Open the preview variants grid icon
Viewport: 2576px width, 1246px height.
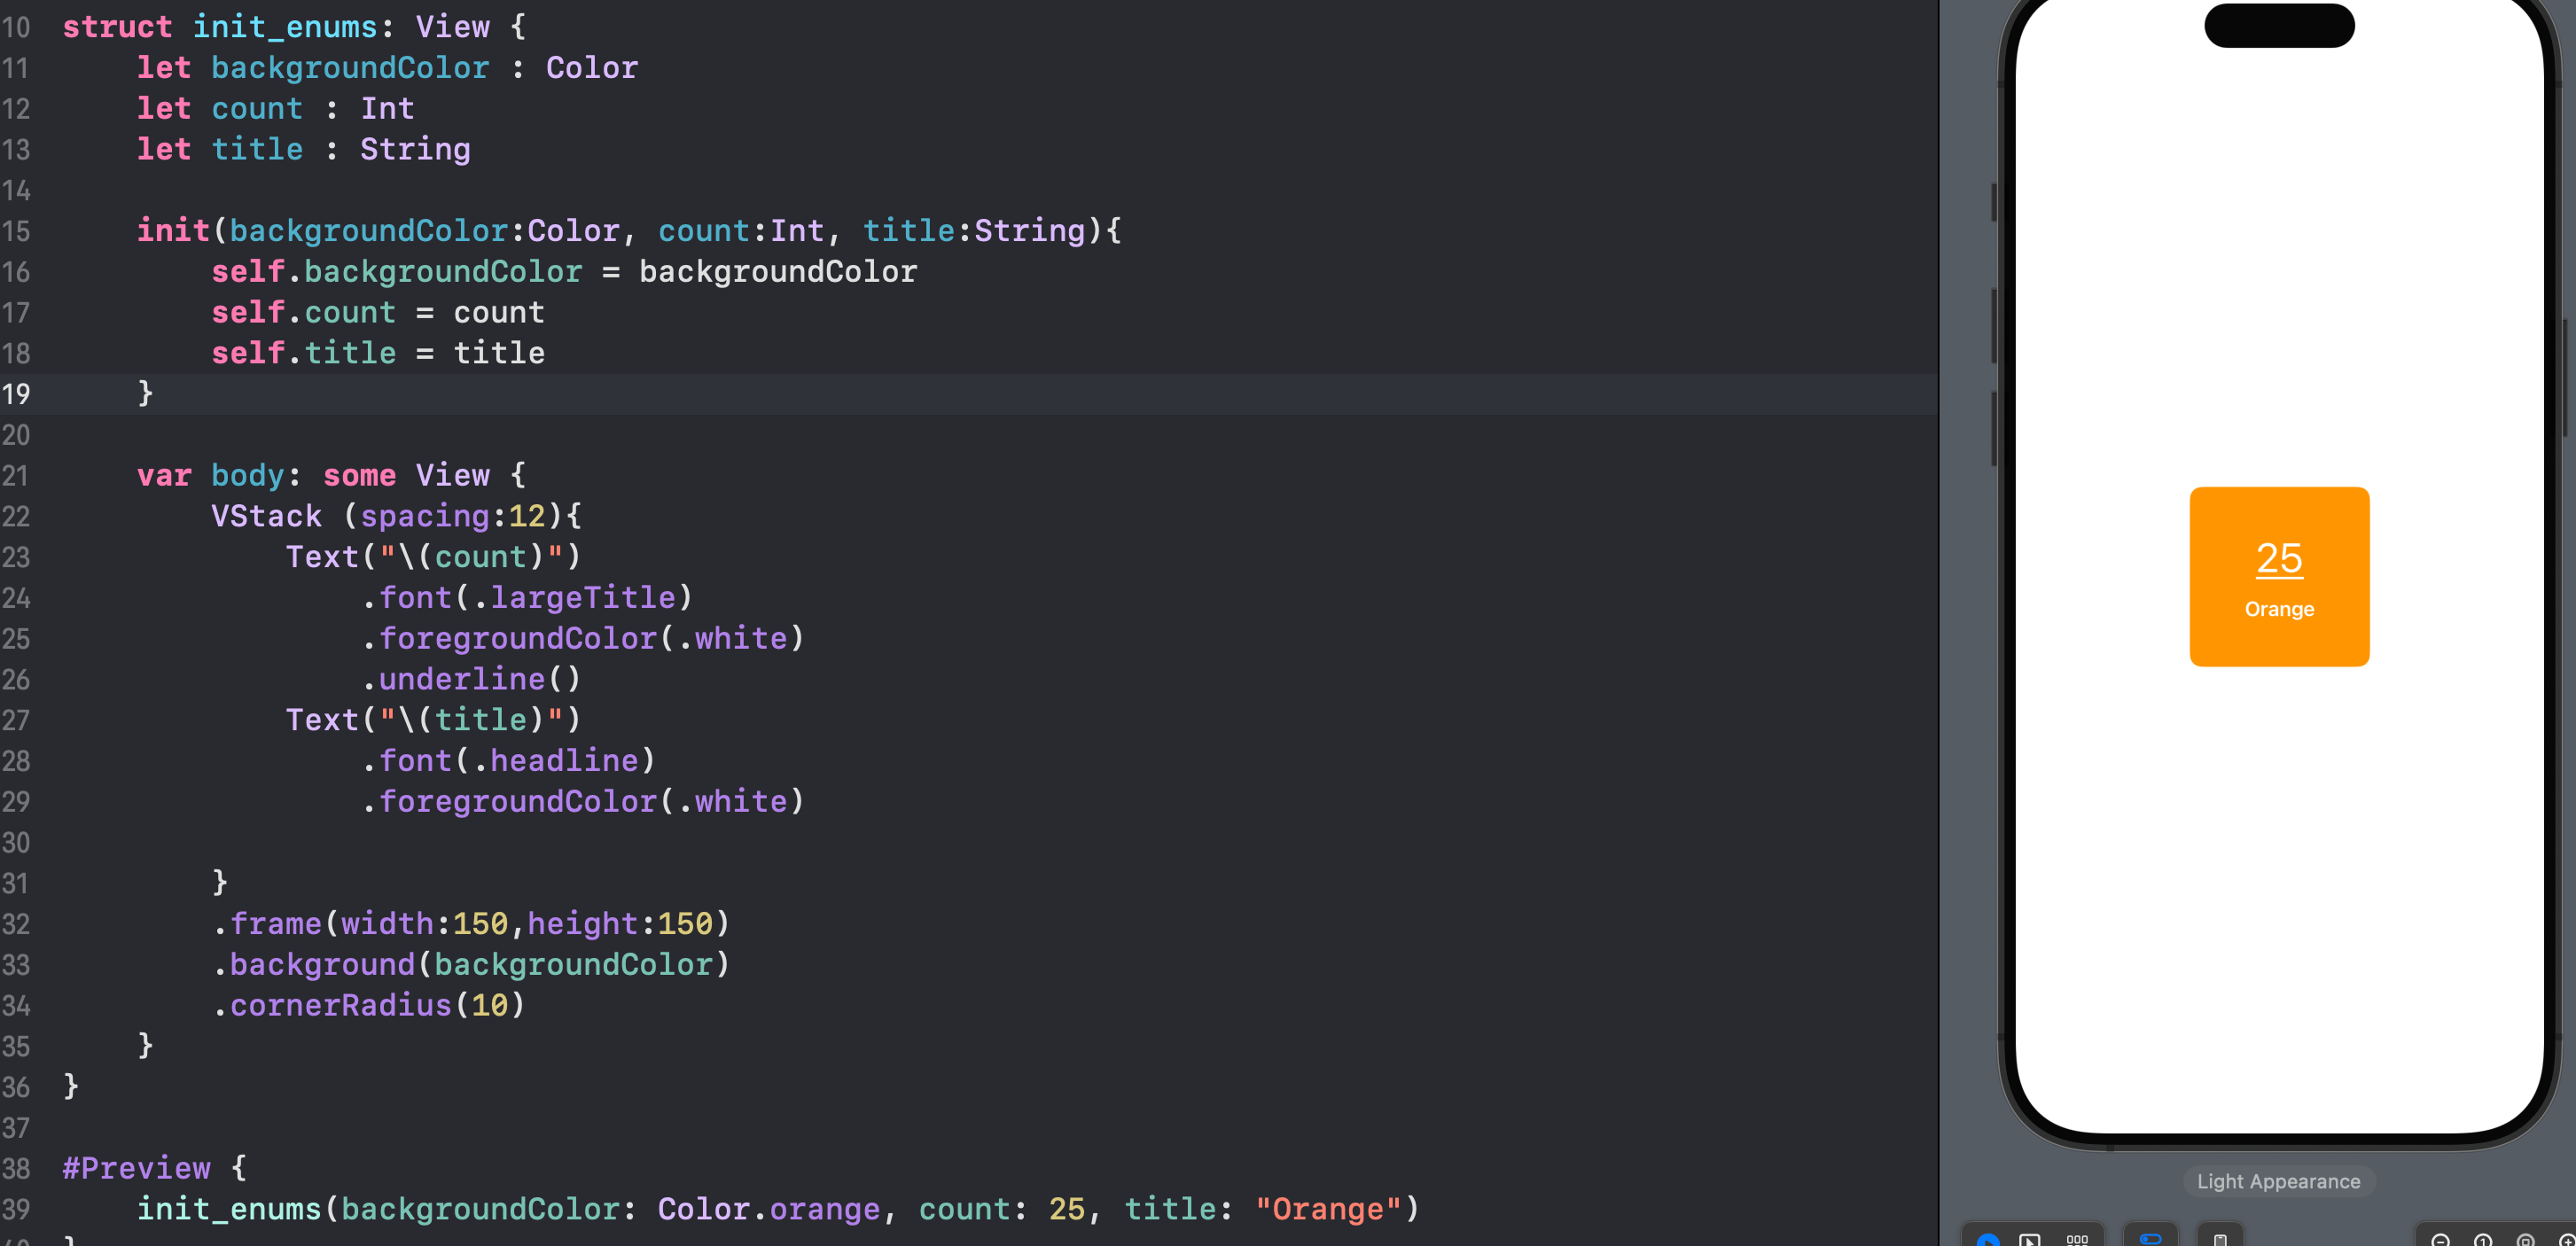(2077, 1240)
